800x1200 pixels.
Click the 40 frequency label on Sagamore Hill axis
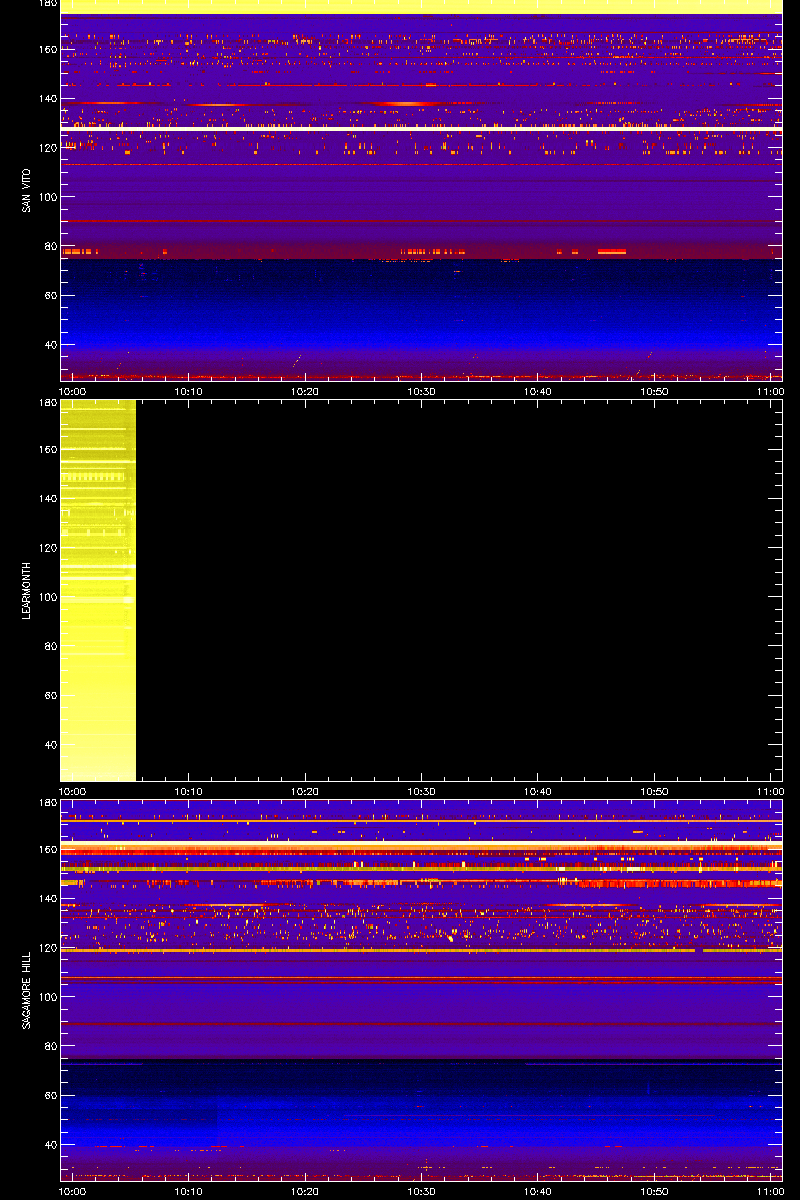tap(50, 1144)
